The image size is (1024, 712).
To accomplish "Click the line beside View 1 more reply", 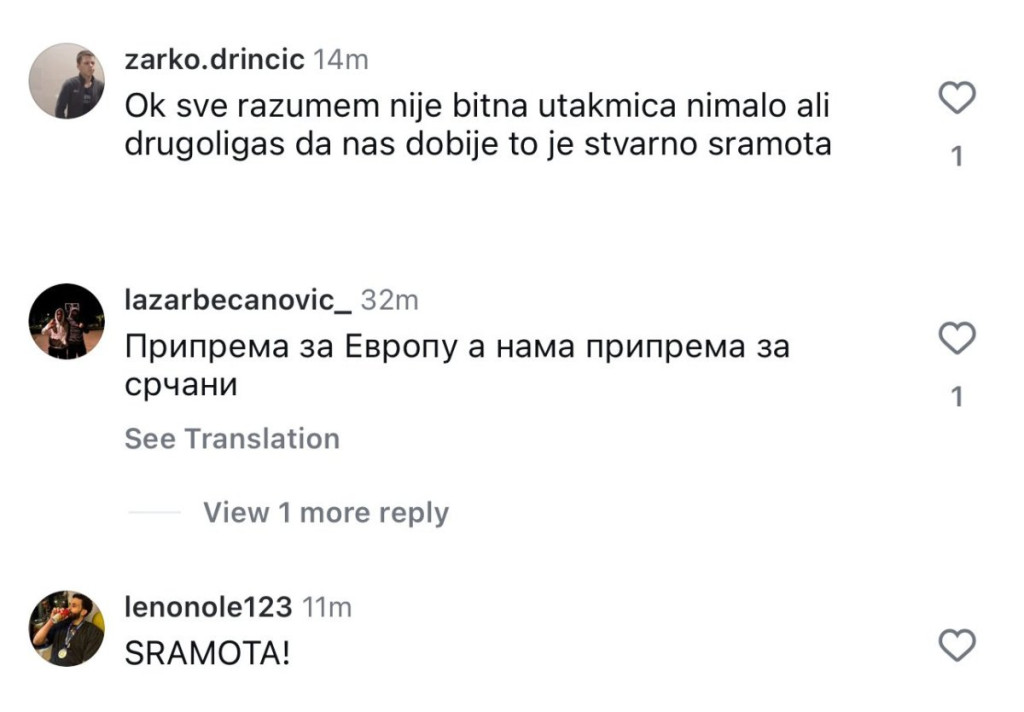I will [154, 513].
